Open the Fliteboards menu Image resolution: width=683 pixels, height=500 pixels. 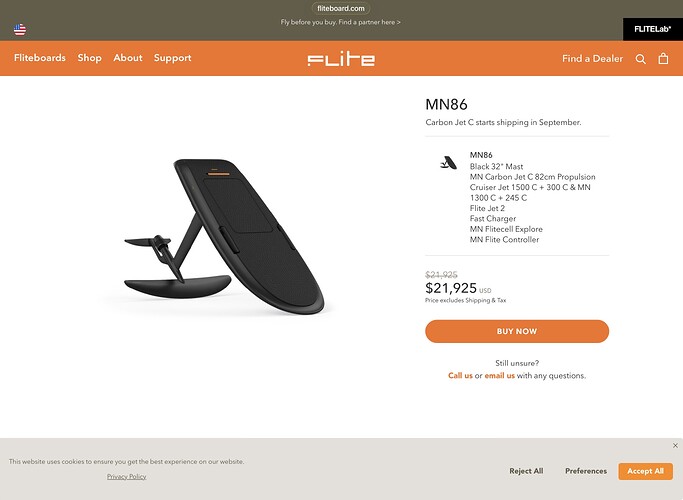[x=40, y=57]
